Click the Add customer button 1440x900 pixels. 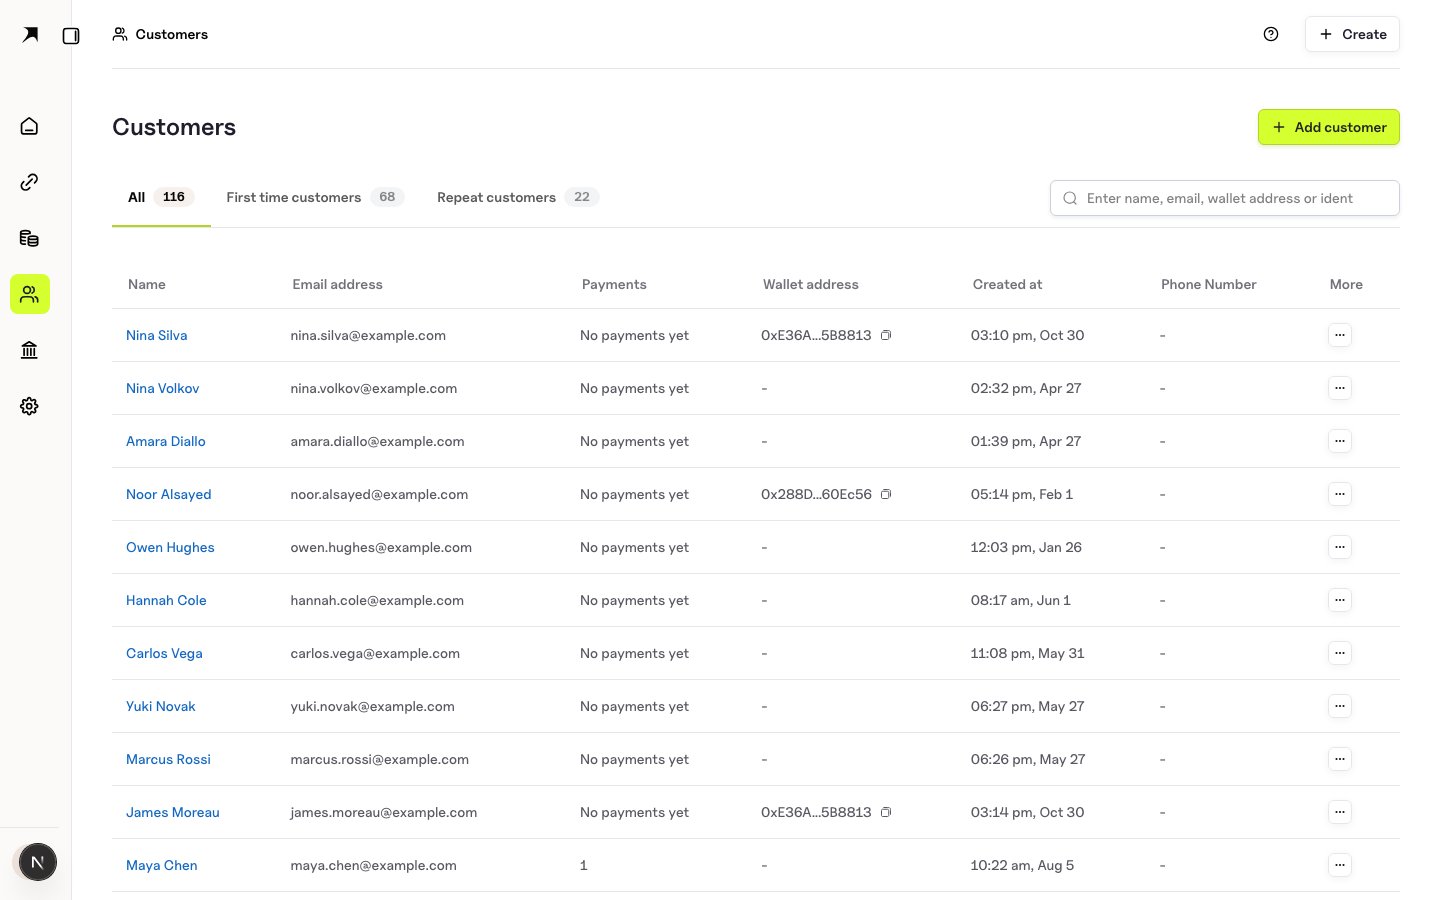(x=1329, y=127)
